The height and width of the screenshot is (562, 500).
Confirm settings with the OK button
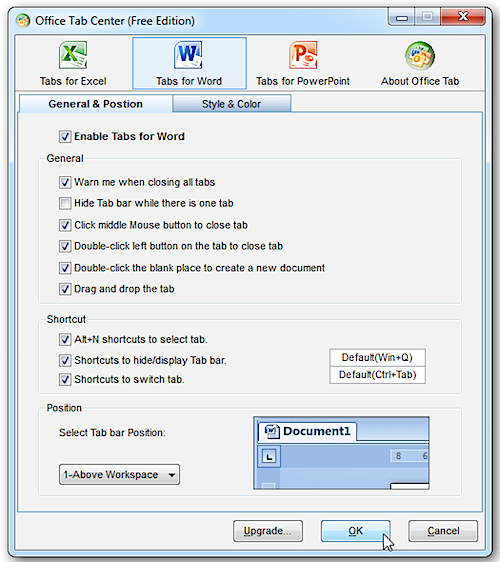(356, 531)
